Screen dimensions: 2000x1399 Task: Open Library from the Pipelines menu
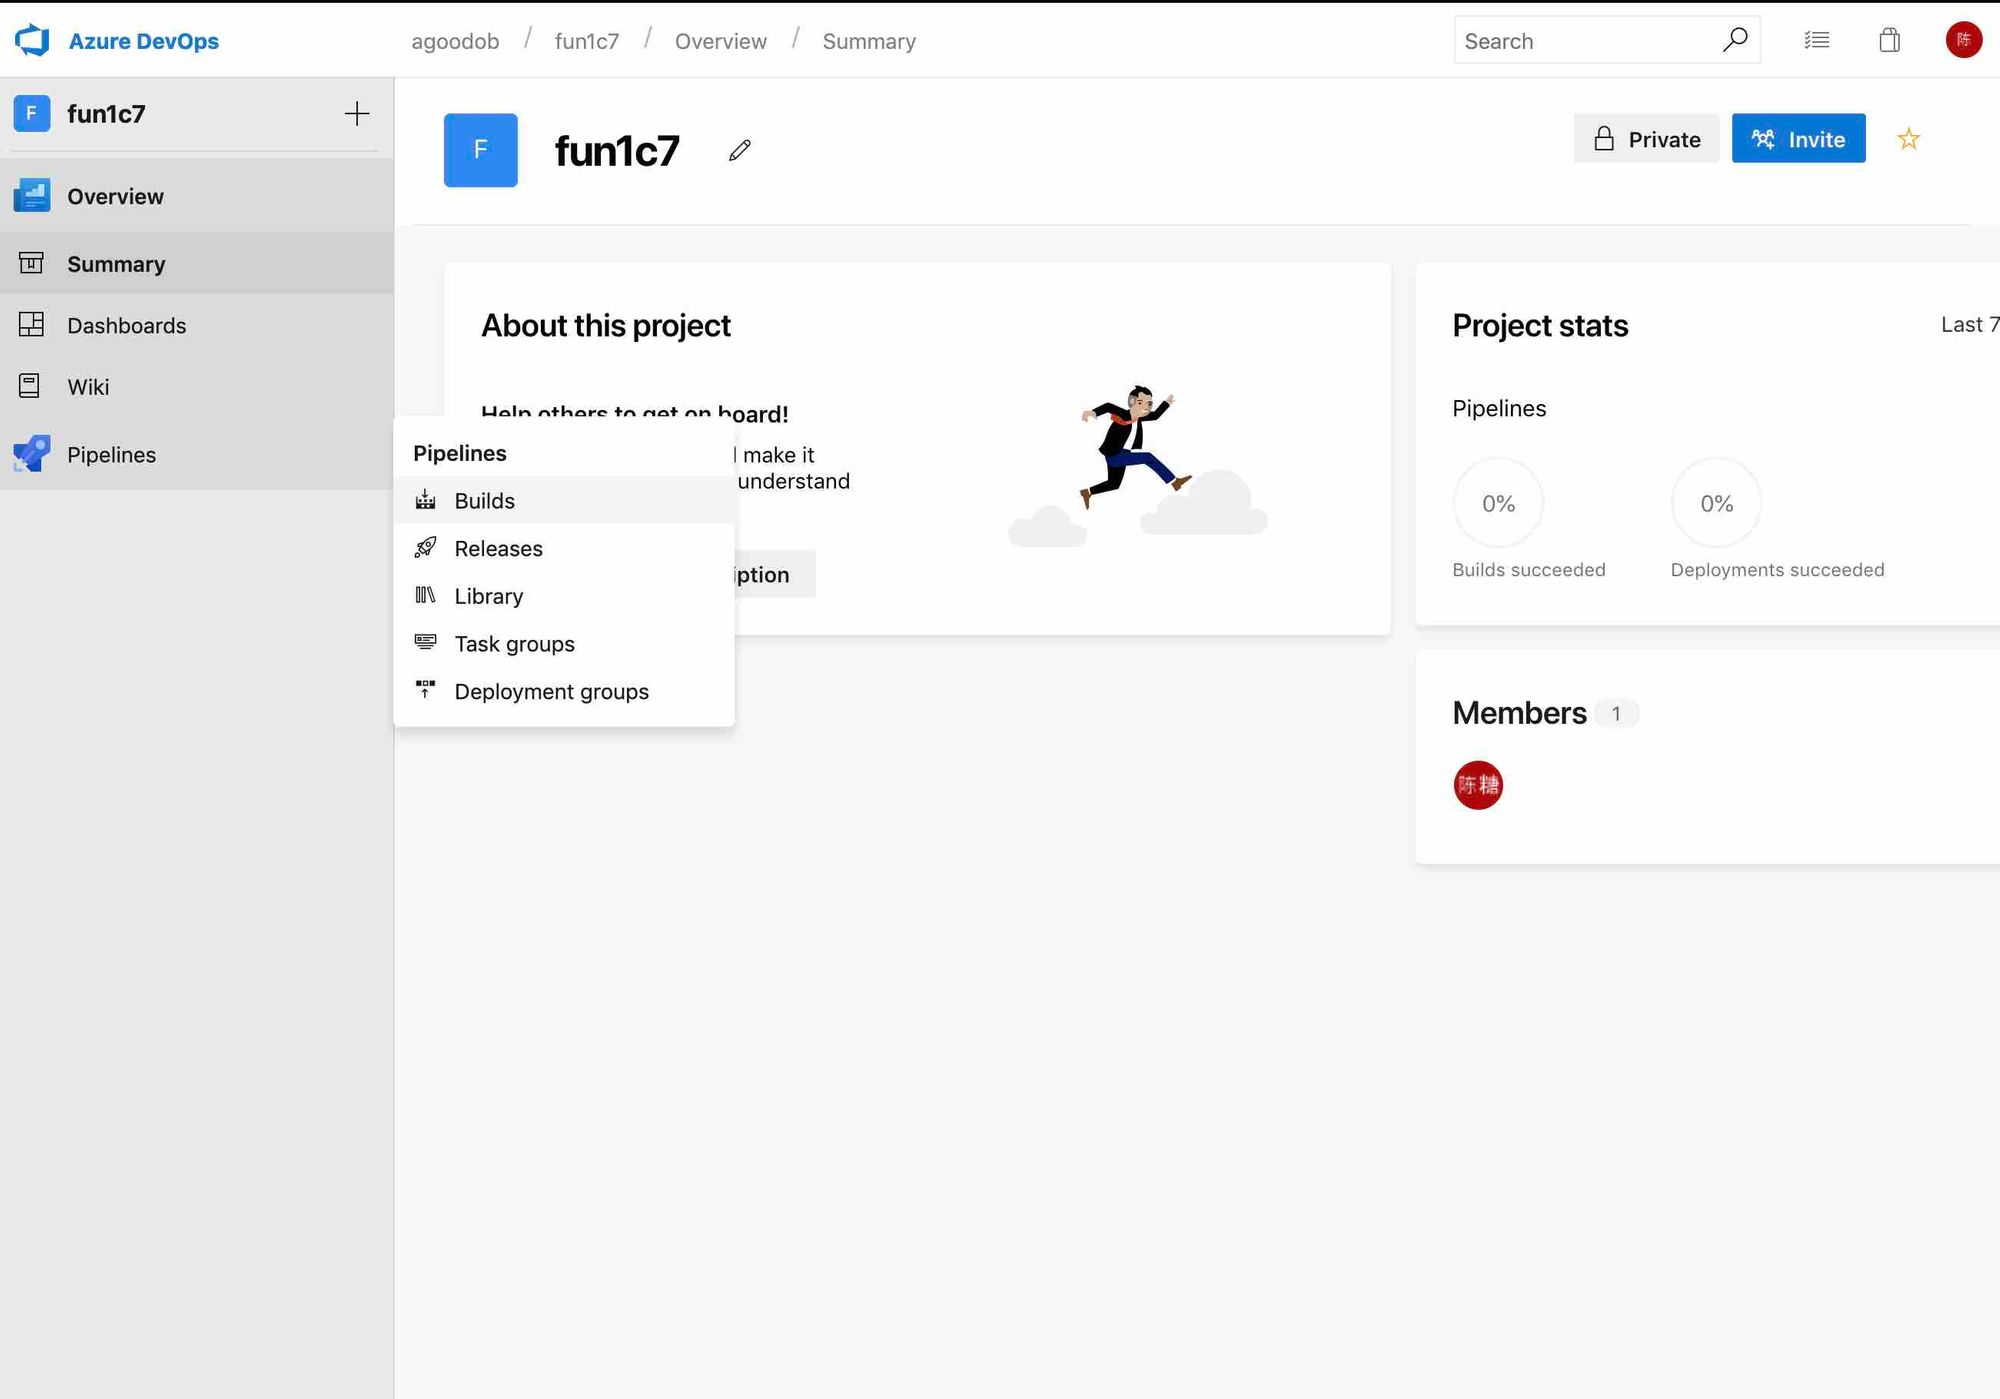(488, 596)
